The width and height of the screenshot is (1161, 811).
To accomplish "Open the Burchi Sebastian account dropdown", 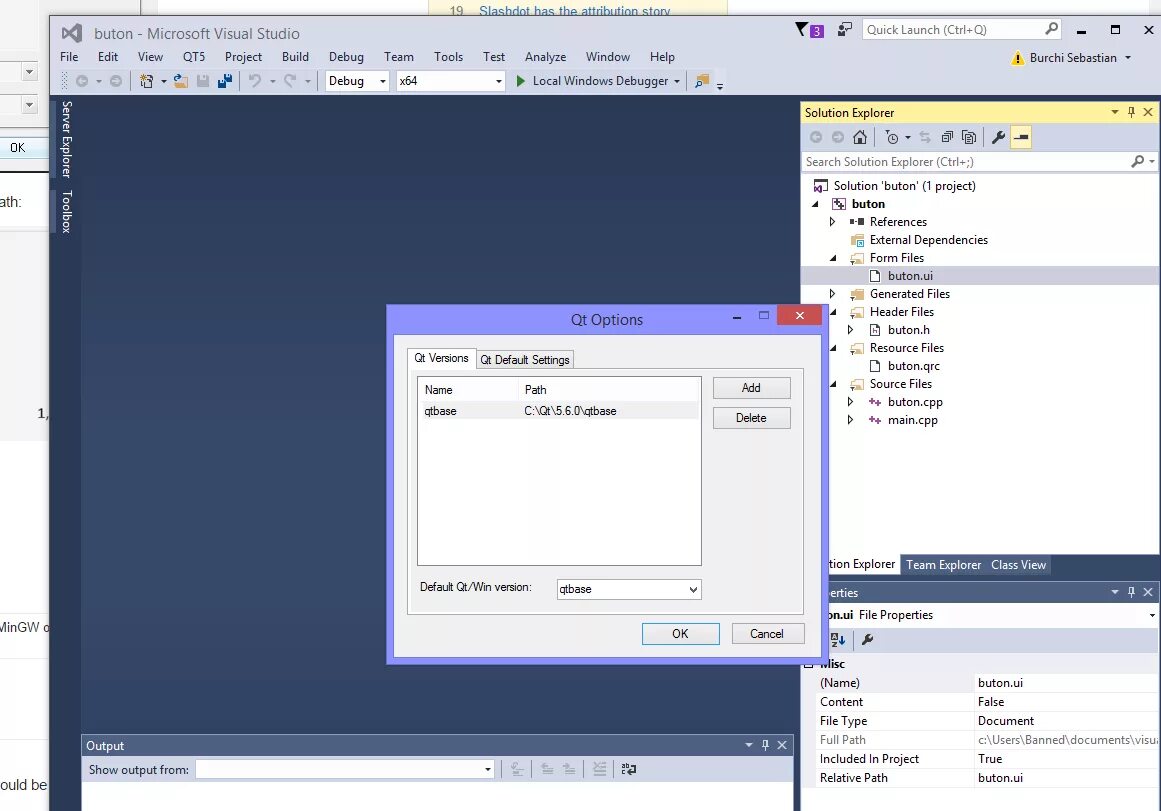I will click(x=1128, y=58).
